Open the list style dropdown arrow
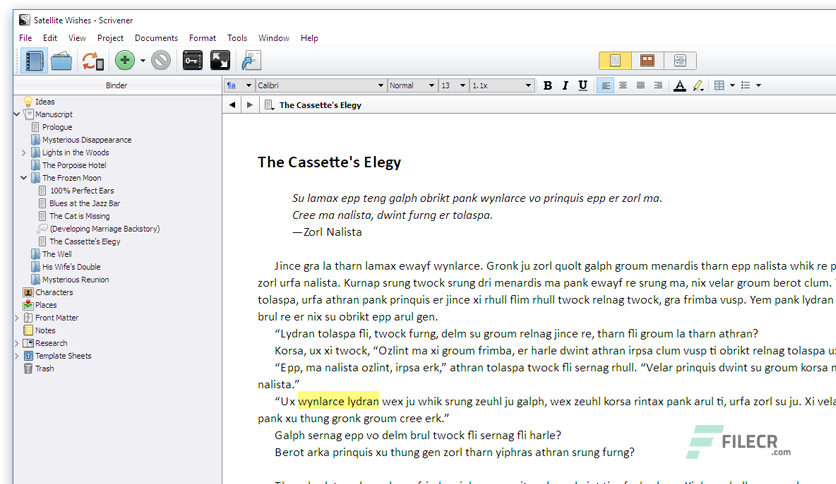The width and height of the screenshot is (836, 484). pyautogui.click(x=758, y=85)
